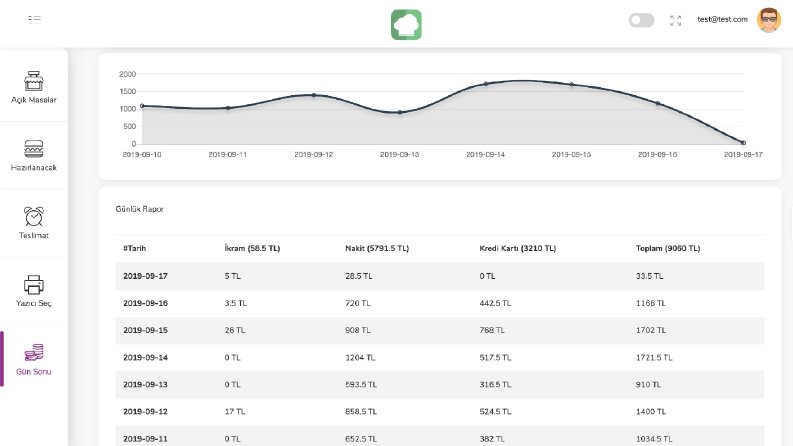Select the Açık Masalar label
The image size is (793, 446).
[x=34, y=100]
